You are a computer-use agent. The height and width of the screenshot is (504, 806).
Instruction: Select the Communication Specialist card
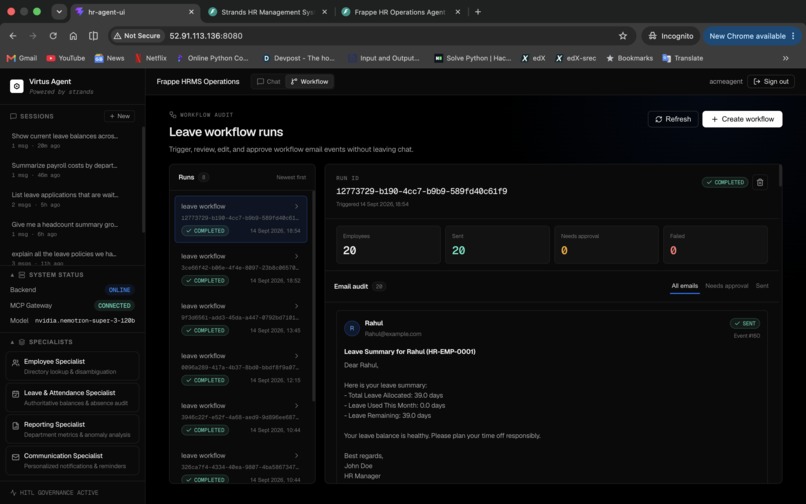pos(72,461)
